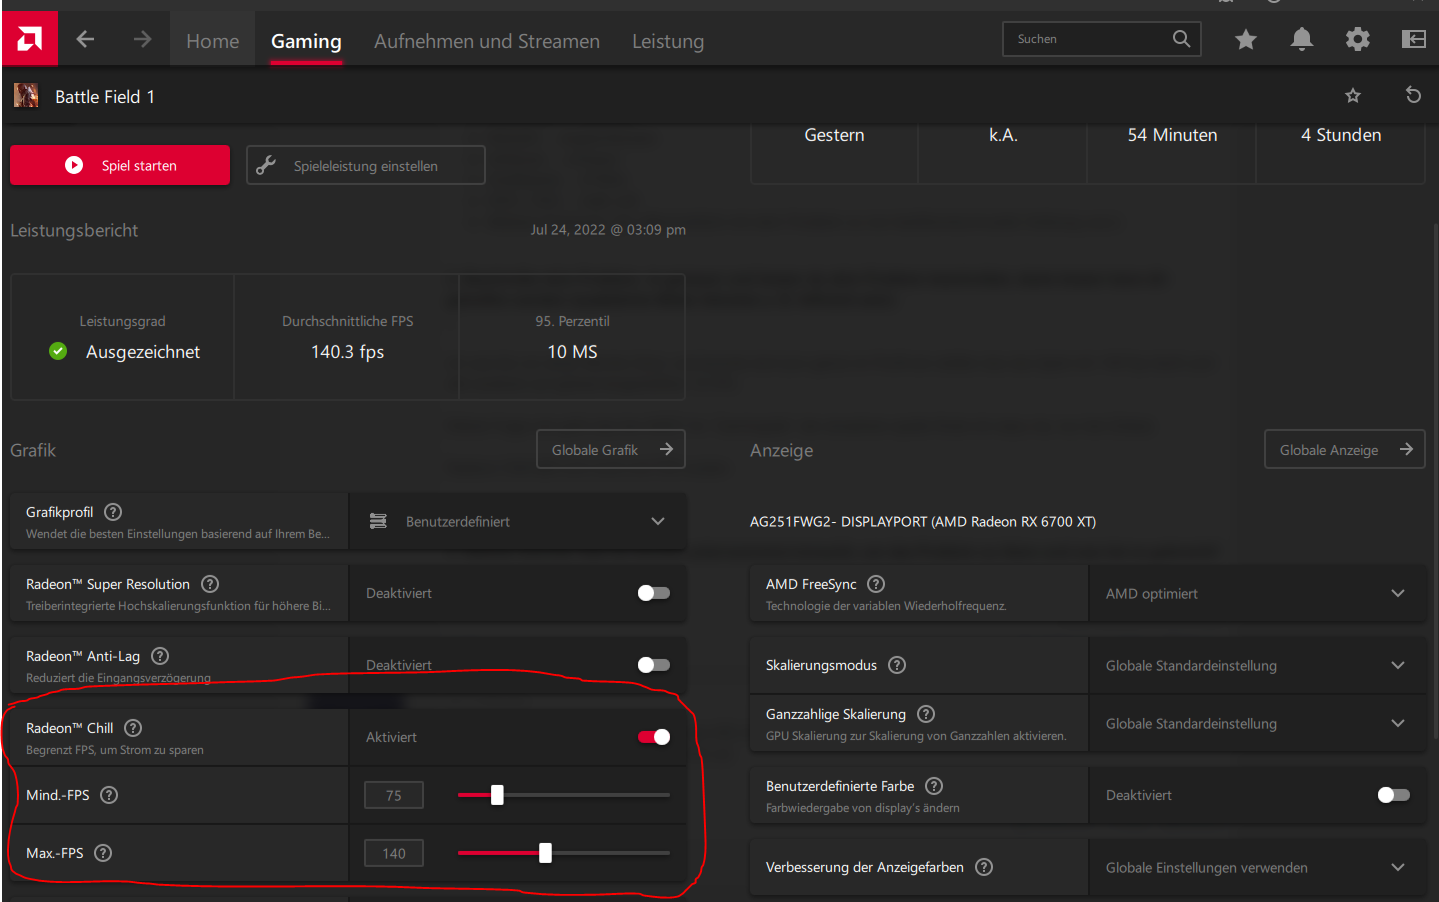Click green Ausgezeichnet checkmark icon
The width and height of the screenshot is (1439, 902).
pyautogui.click(x=58, y=351)
